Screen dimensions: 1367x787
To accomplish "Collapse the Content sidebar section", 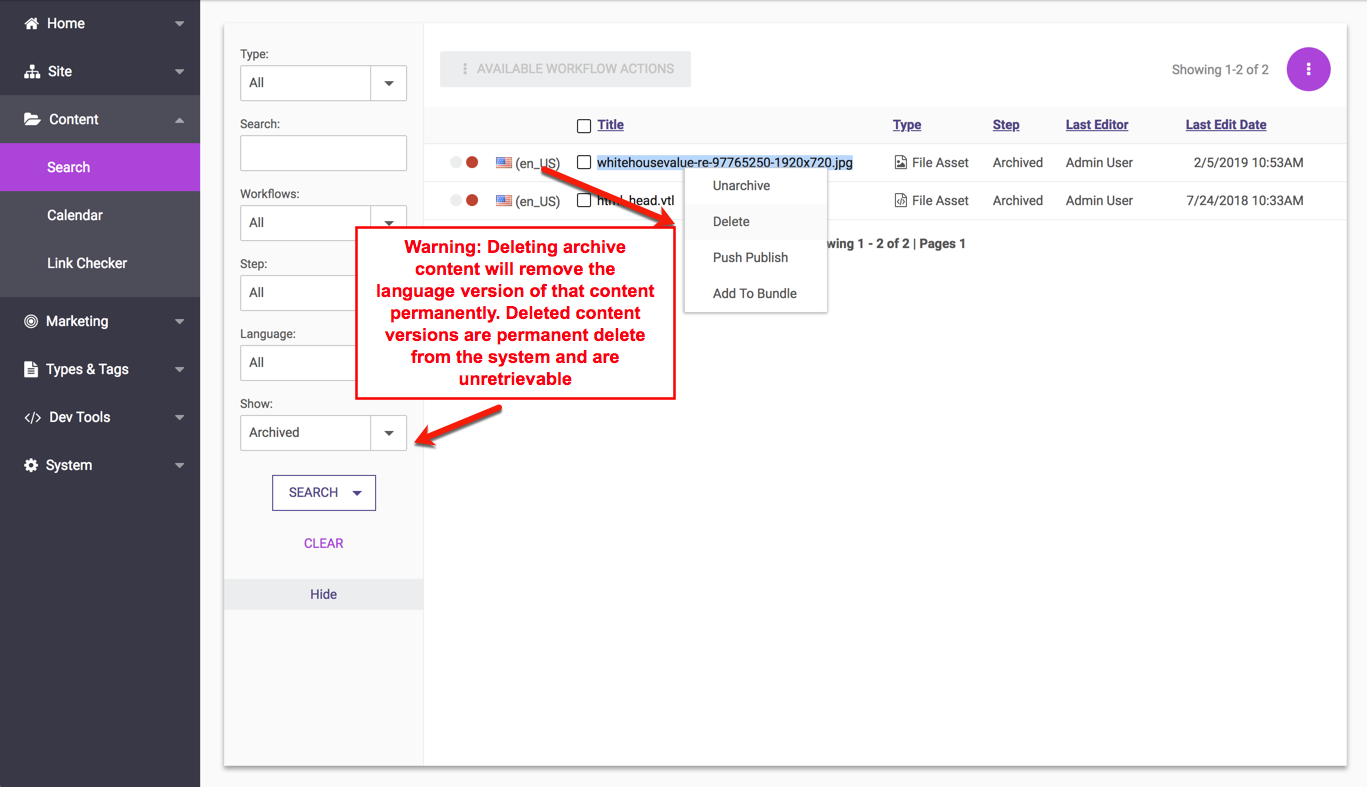I will pyautogui.click(x=179, y=120).
